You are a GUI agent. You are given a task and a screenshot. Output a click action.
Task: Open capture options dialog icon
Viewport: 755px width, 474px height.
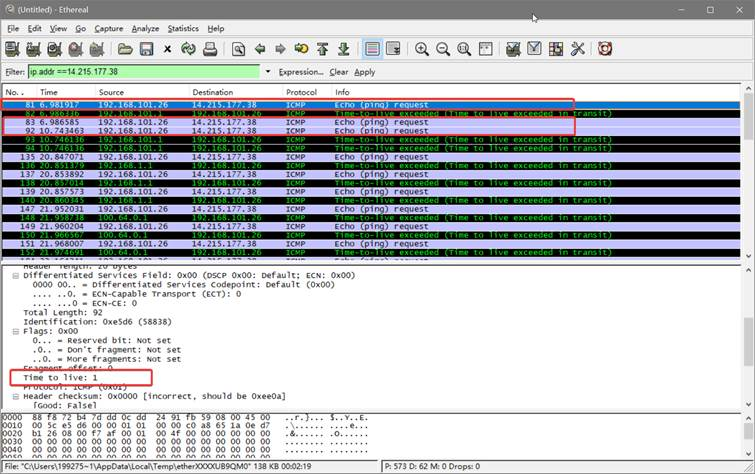tap(33, 49)
